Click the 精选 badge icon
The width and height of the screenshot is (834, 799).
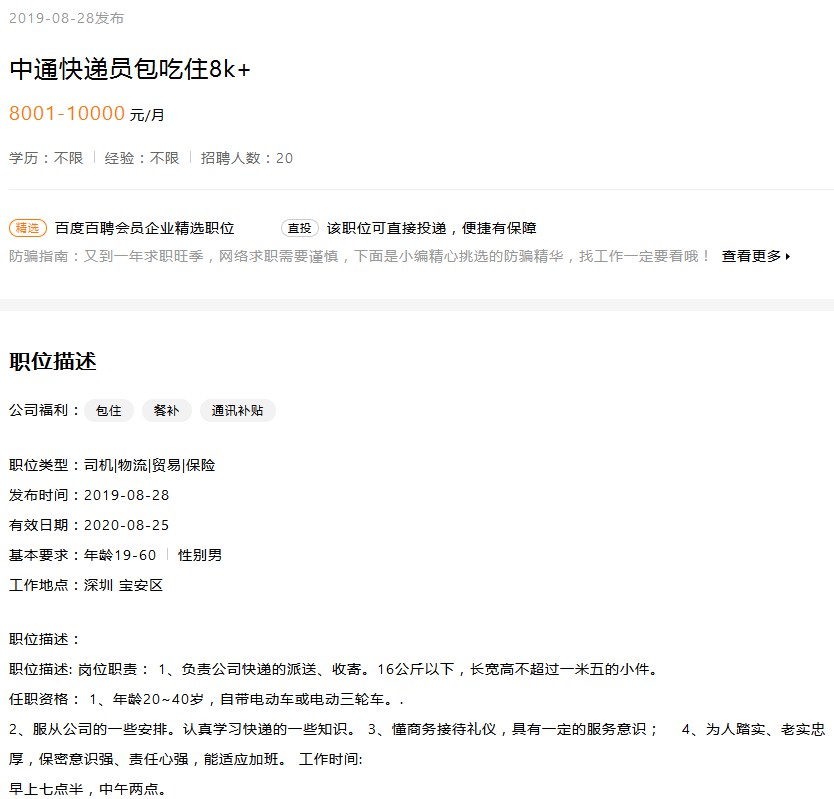28,228
